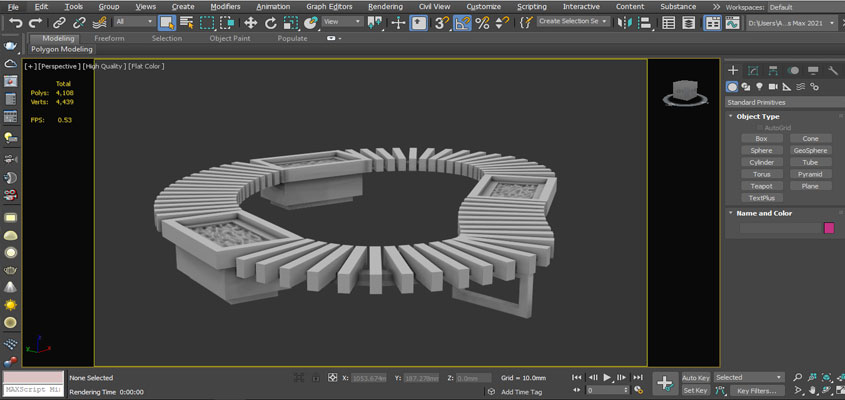Toggle the Layer Explorer icon
The width and height of the screenshot is (845, 400).
(688, 23)
